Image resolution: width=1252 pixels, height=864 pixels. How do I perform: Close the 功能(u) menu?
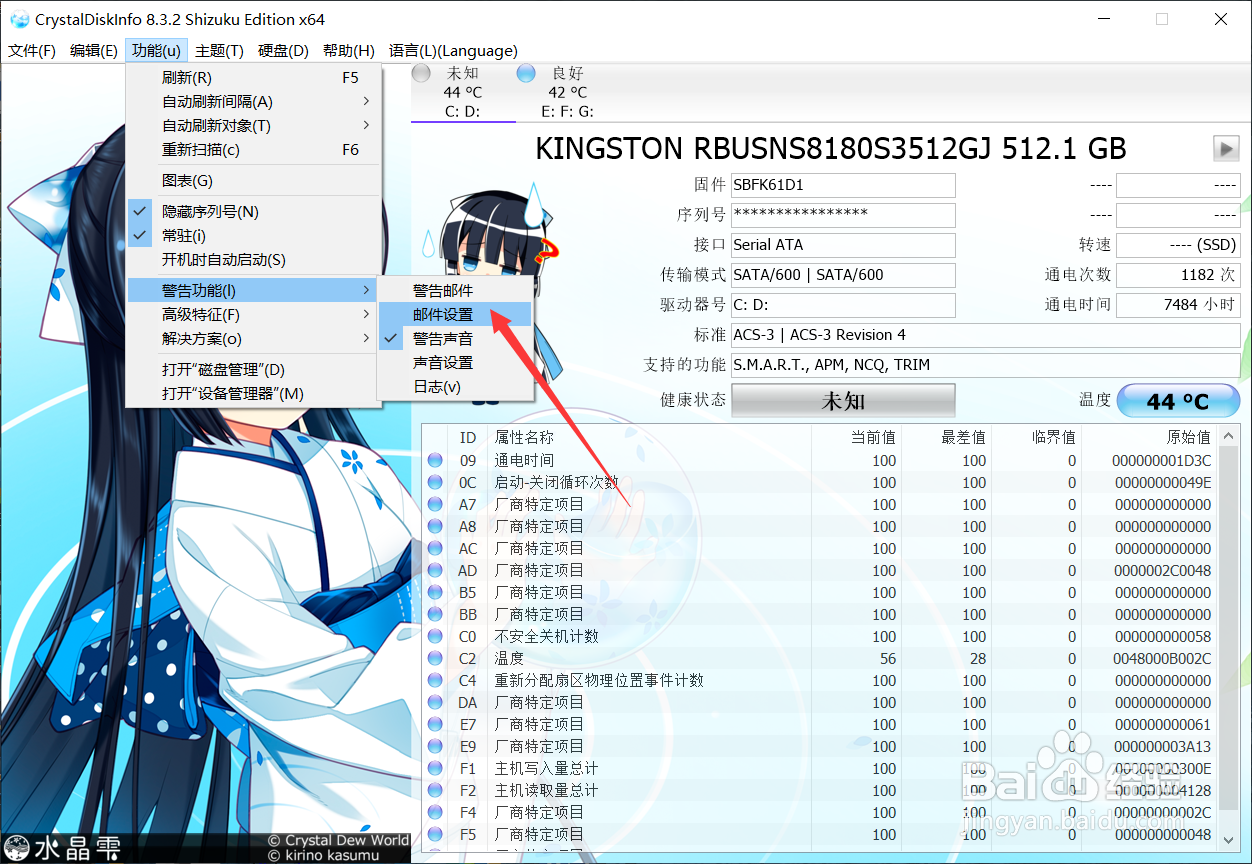point(156,51)
